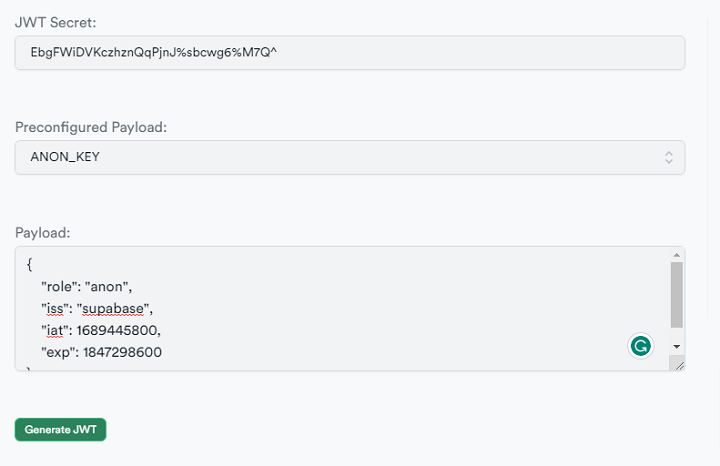Click the underlined "iss" key in payload
720x466 pixels.
pyautogui.click(x=55, y=309)
